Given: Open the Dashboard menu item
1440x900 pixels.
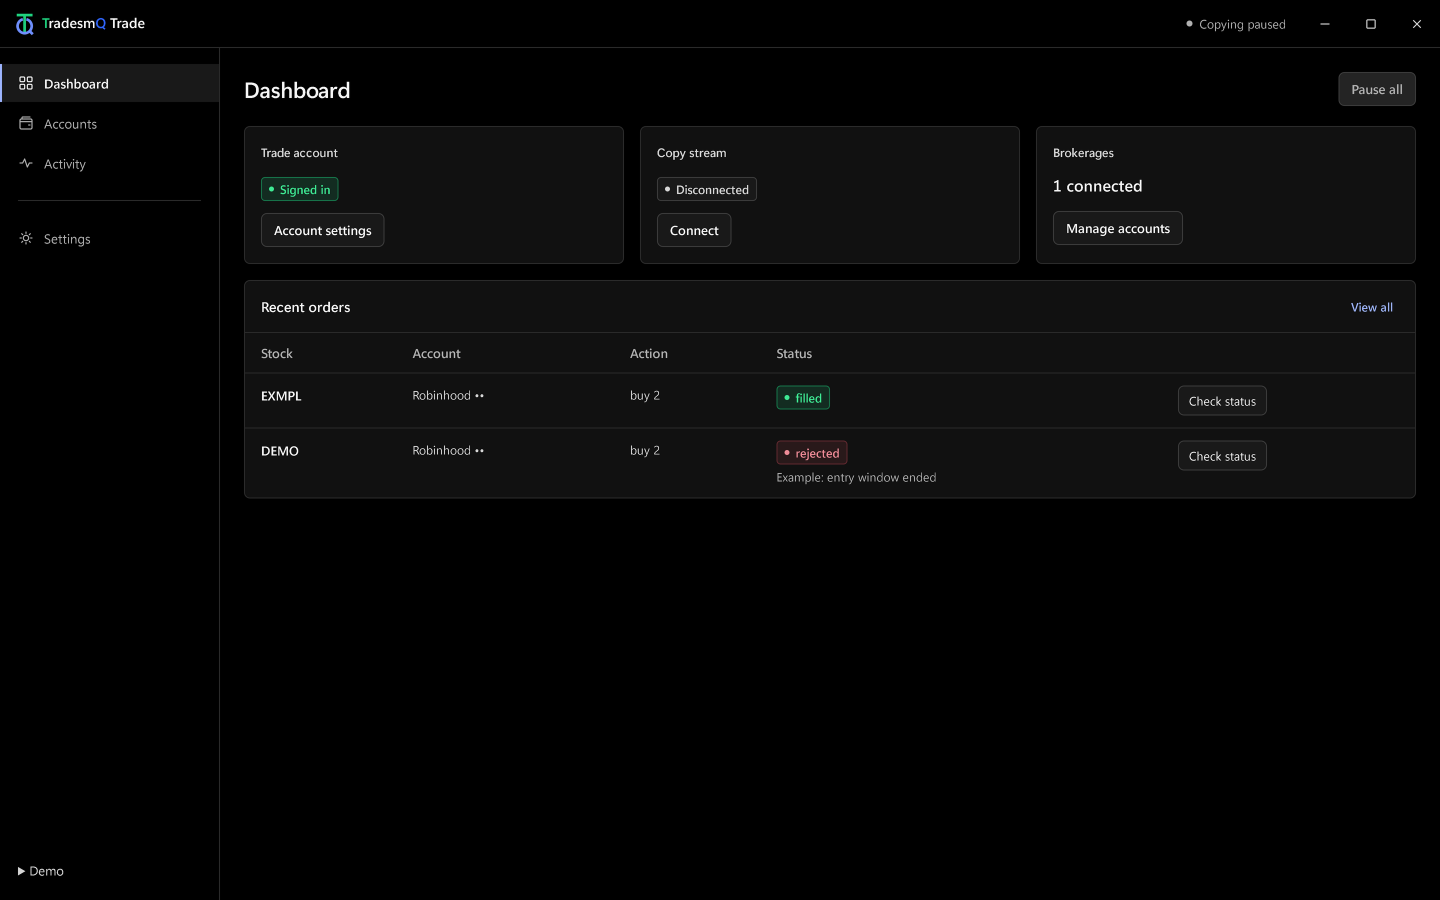Looking at the screenshot, I should pos(110,83).
